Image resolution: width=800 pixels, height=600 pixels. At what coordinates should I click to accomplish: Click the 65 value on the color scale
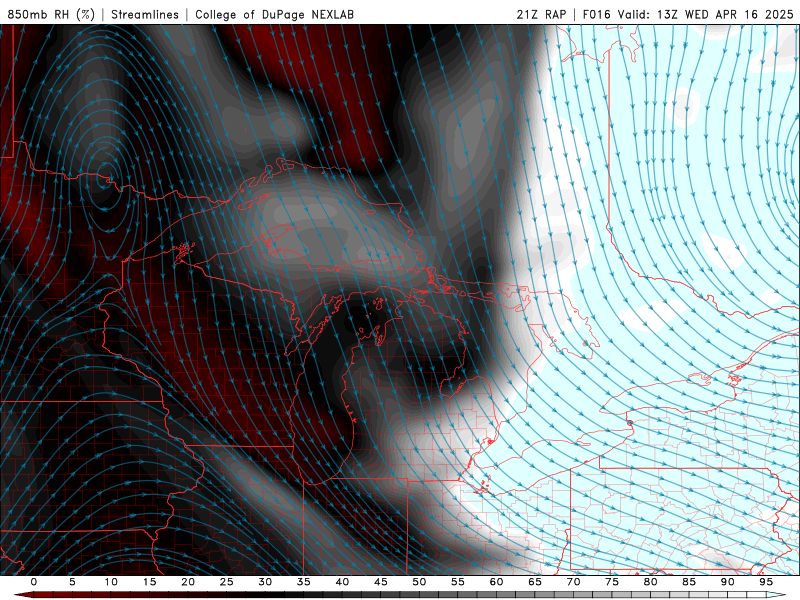[535, 582]
